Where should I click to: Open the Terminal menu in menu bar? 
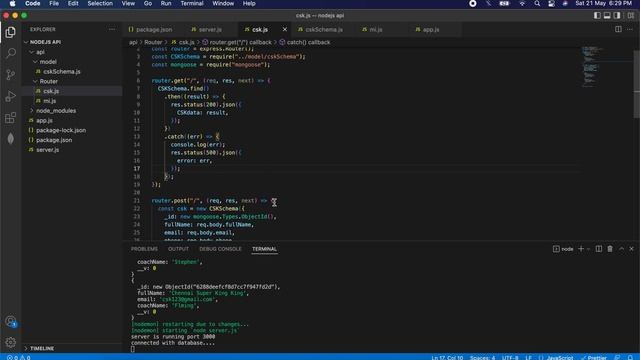tap(192, 4)
